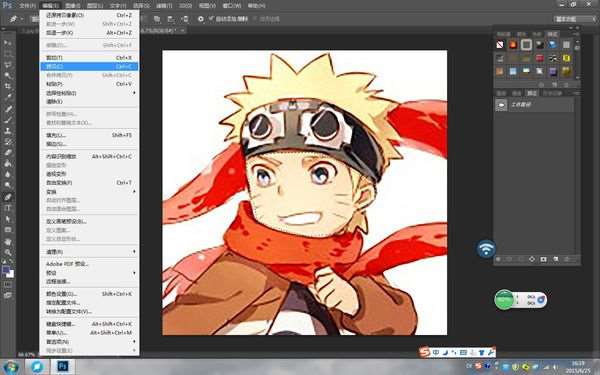The image size is (600, 375).
Task: Select the Dodge tool
Action: [x=8, y=185]
